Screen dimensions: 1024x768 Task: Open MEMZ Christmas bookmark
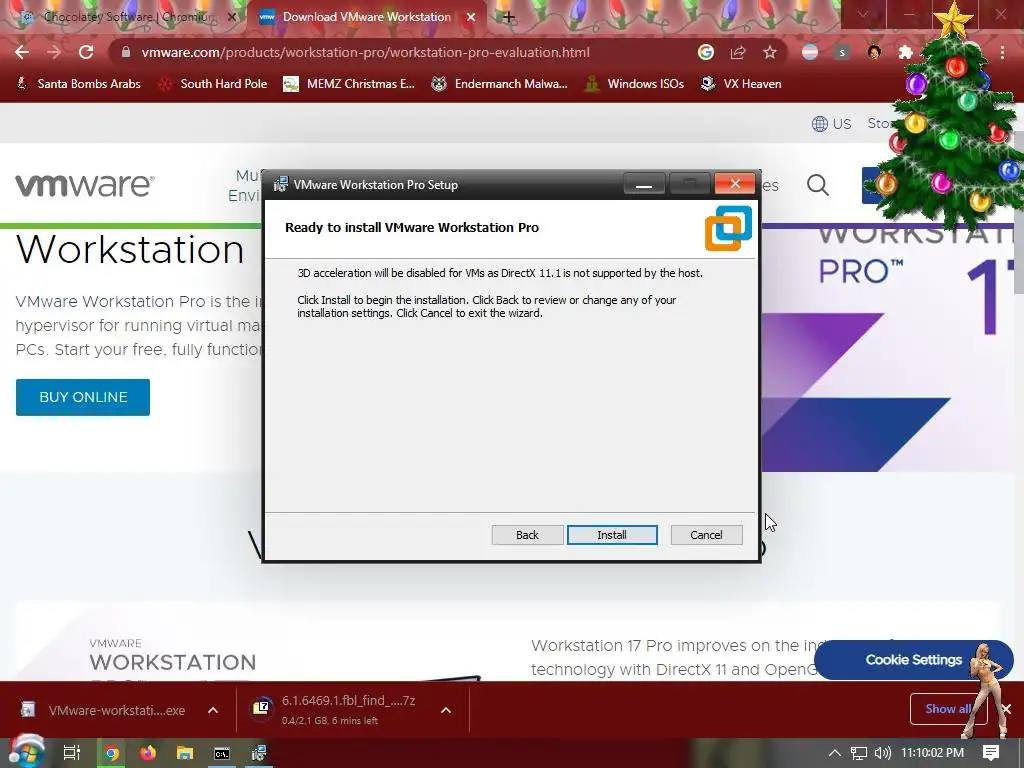point(349,84)
